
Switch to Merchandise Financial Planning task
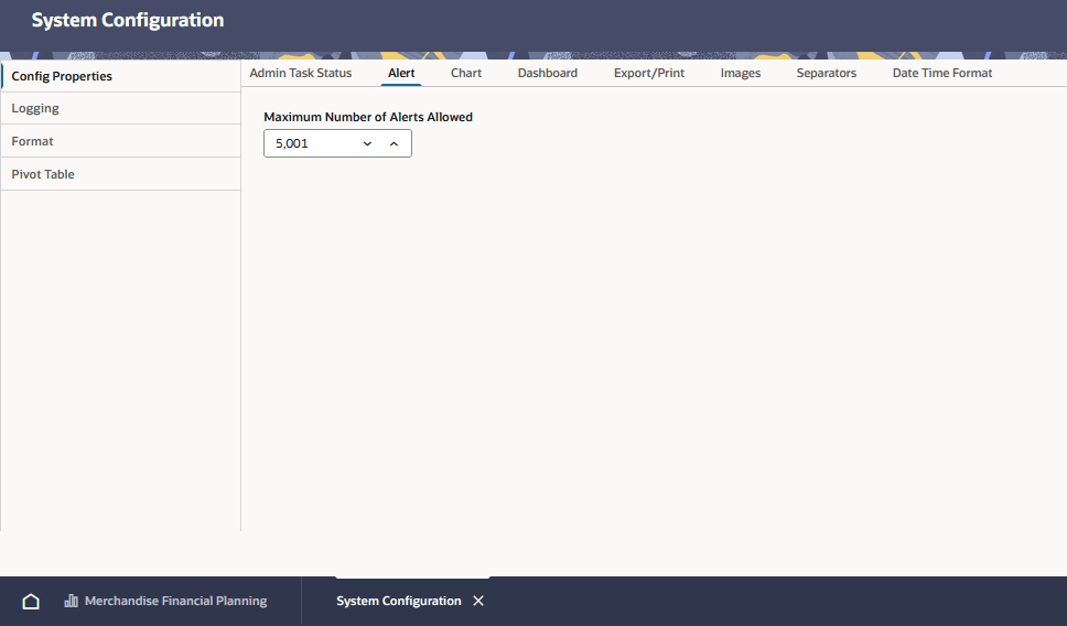tap(176, 601)
